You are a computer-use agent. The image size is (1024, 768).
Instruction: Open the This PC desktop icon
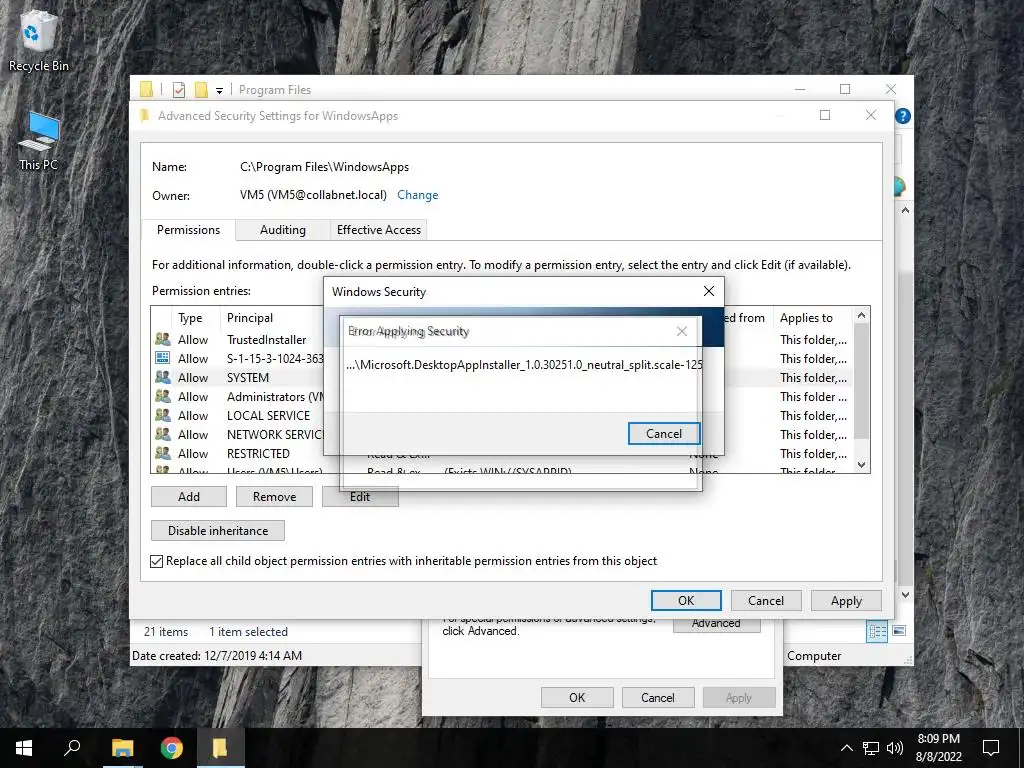(x=38, y=140)
